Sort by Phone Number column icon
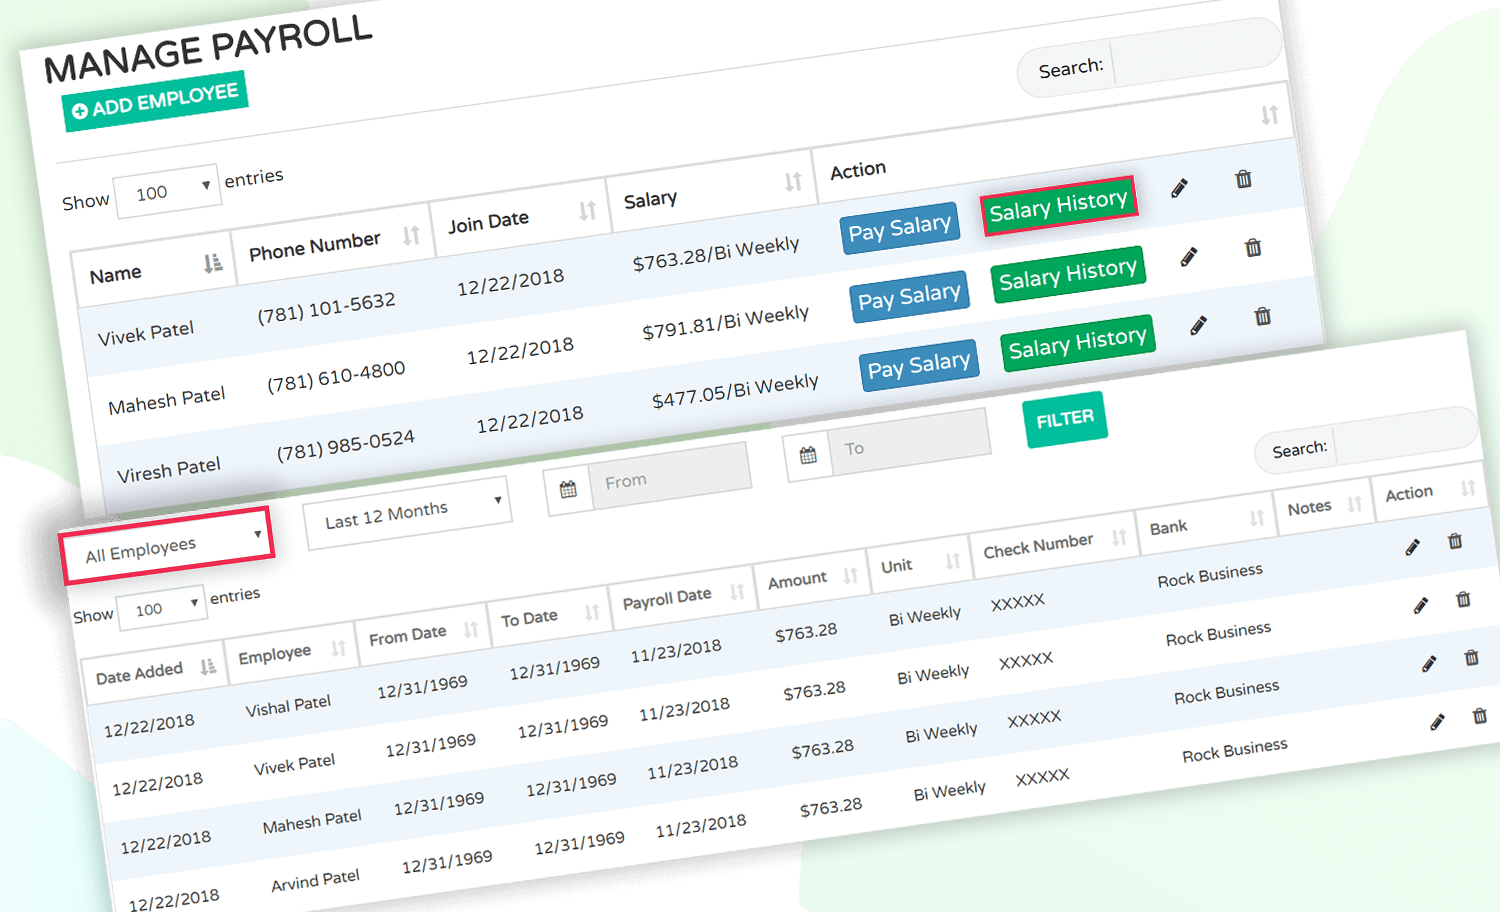1500x912 pixels. [x=411, y=235]
